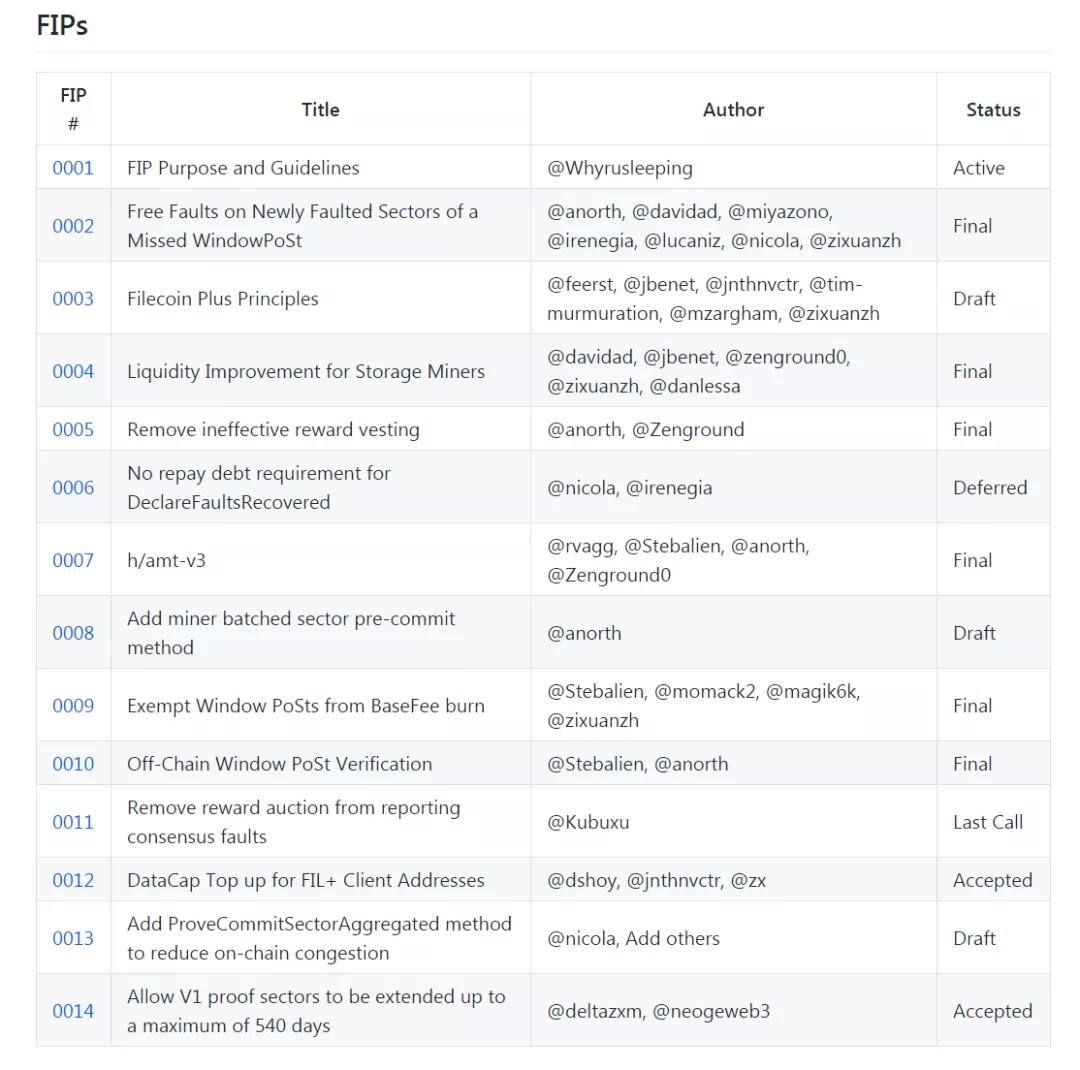Open FIP 0009 Window PoSt BaseFee proposal
Image resolution: width=1080 pixels, height=1070 pixels.
(73, 705)
